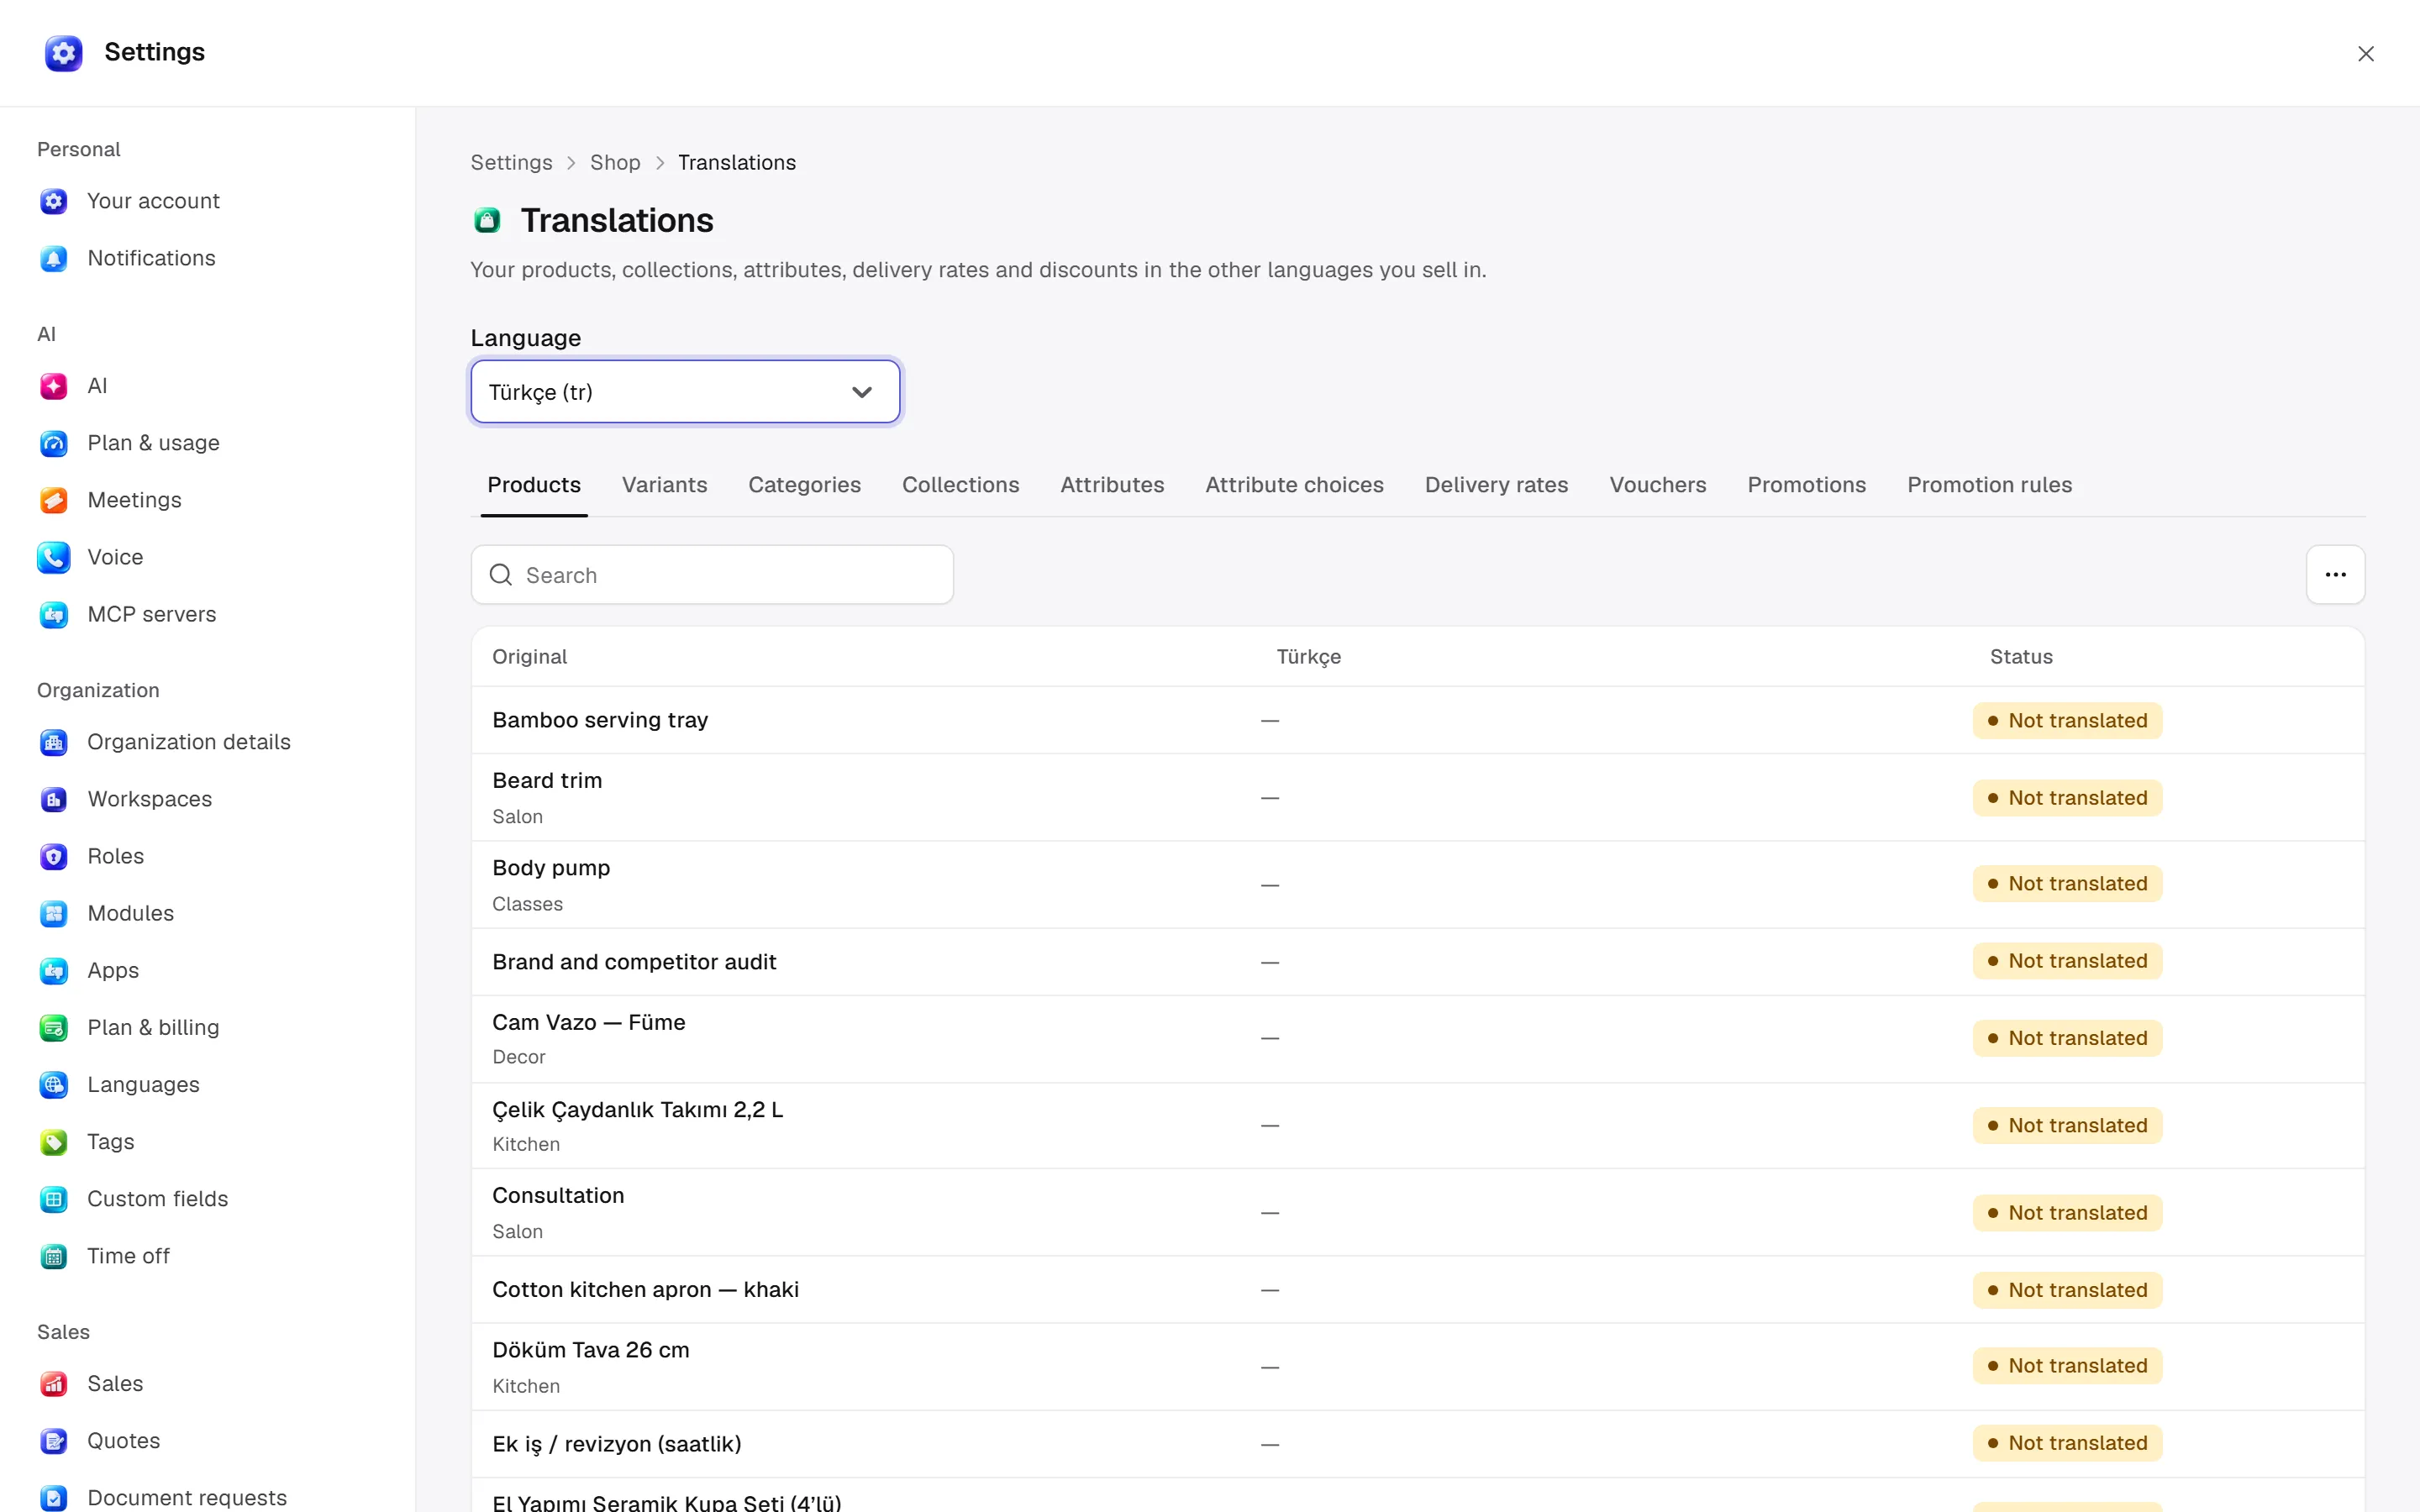
Task: Go to Shop breadcrumb link
Action: tap(615, 162)
